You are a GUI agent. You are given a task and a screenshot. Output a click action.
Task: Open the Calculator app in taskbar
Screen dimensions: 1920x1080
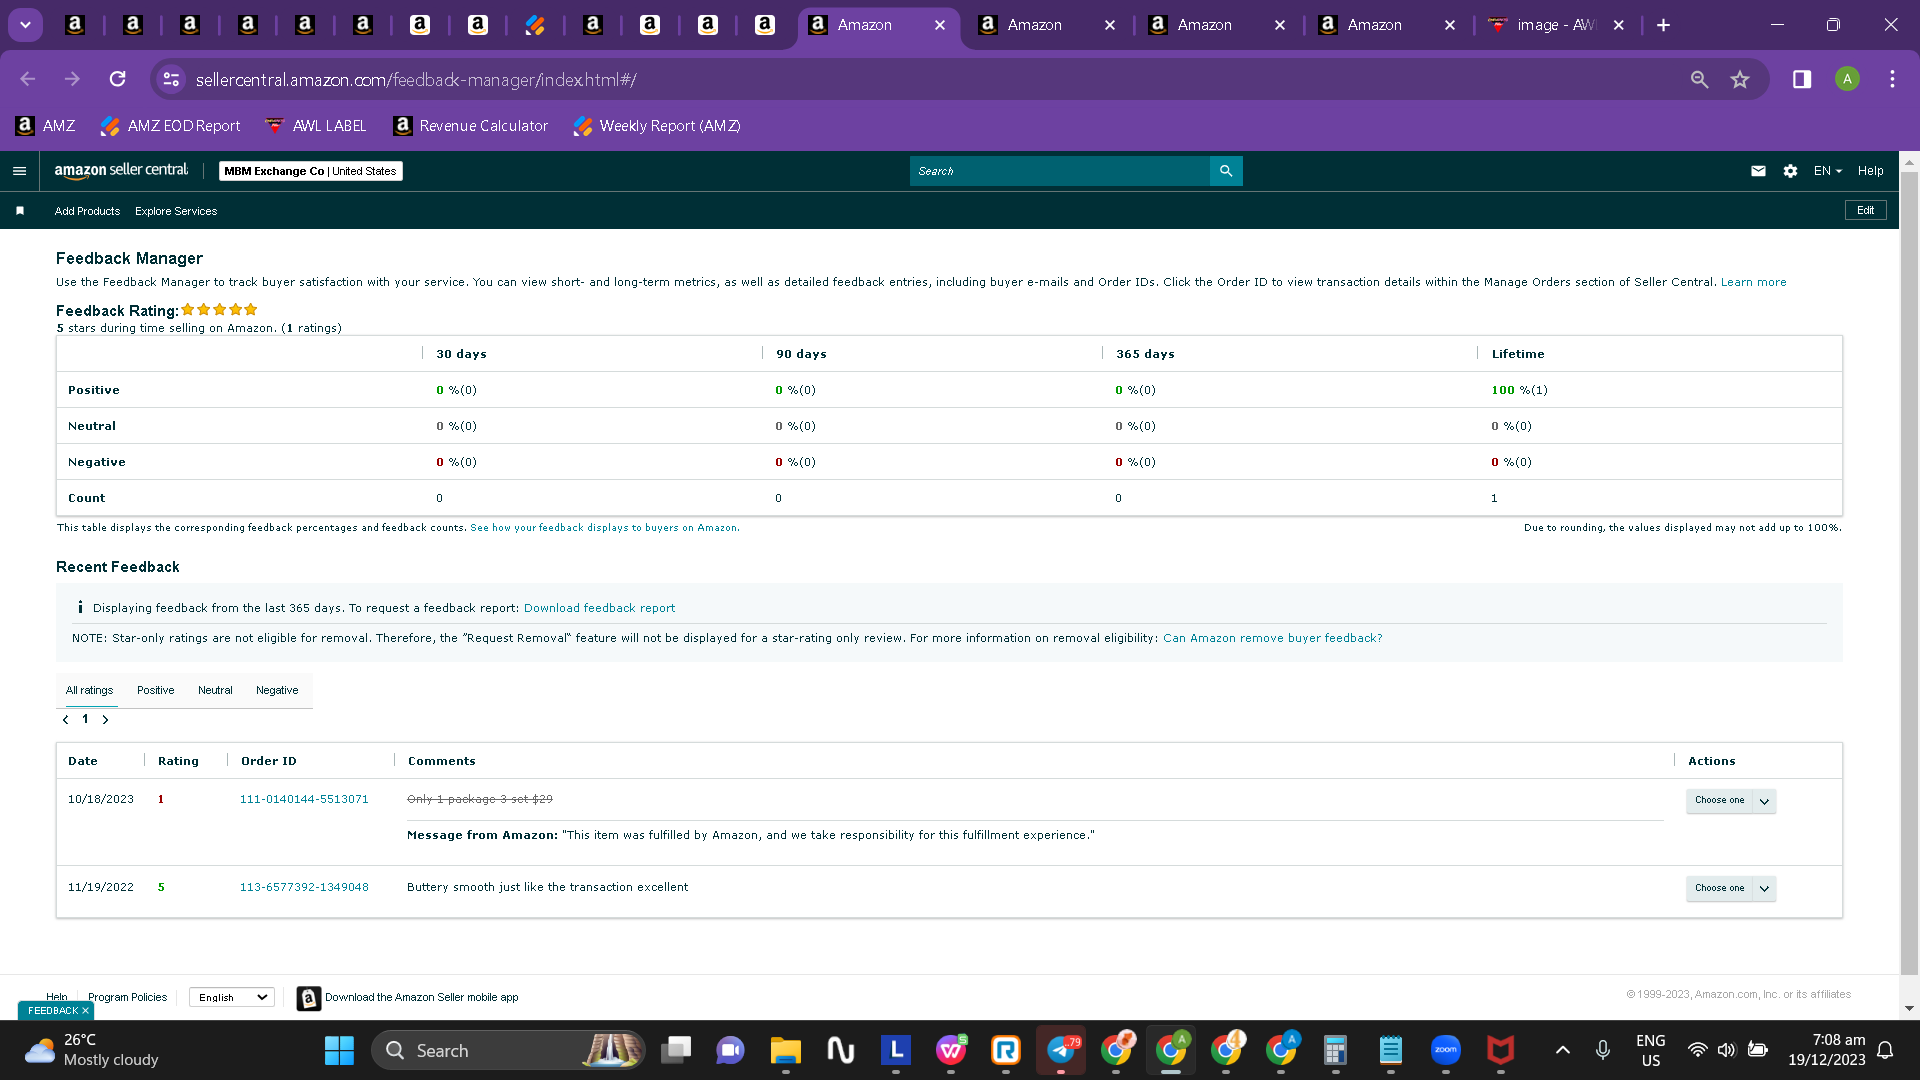(x=1335, y=1050)
